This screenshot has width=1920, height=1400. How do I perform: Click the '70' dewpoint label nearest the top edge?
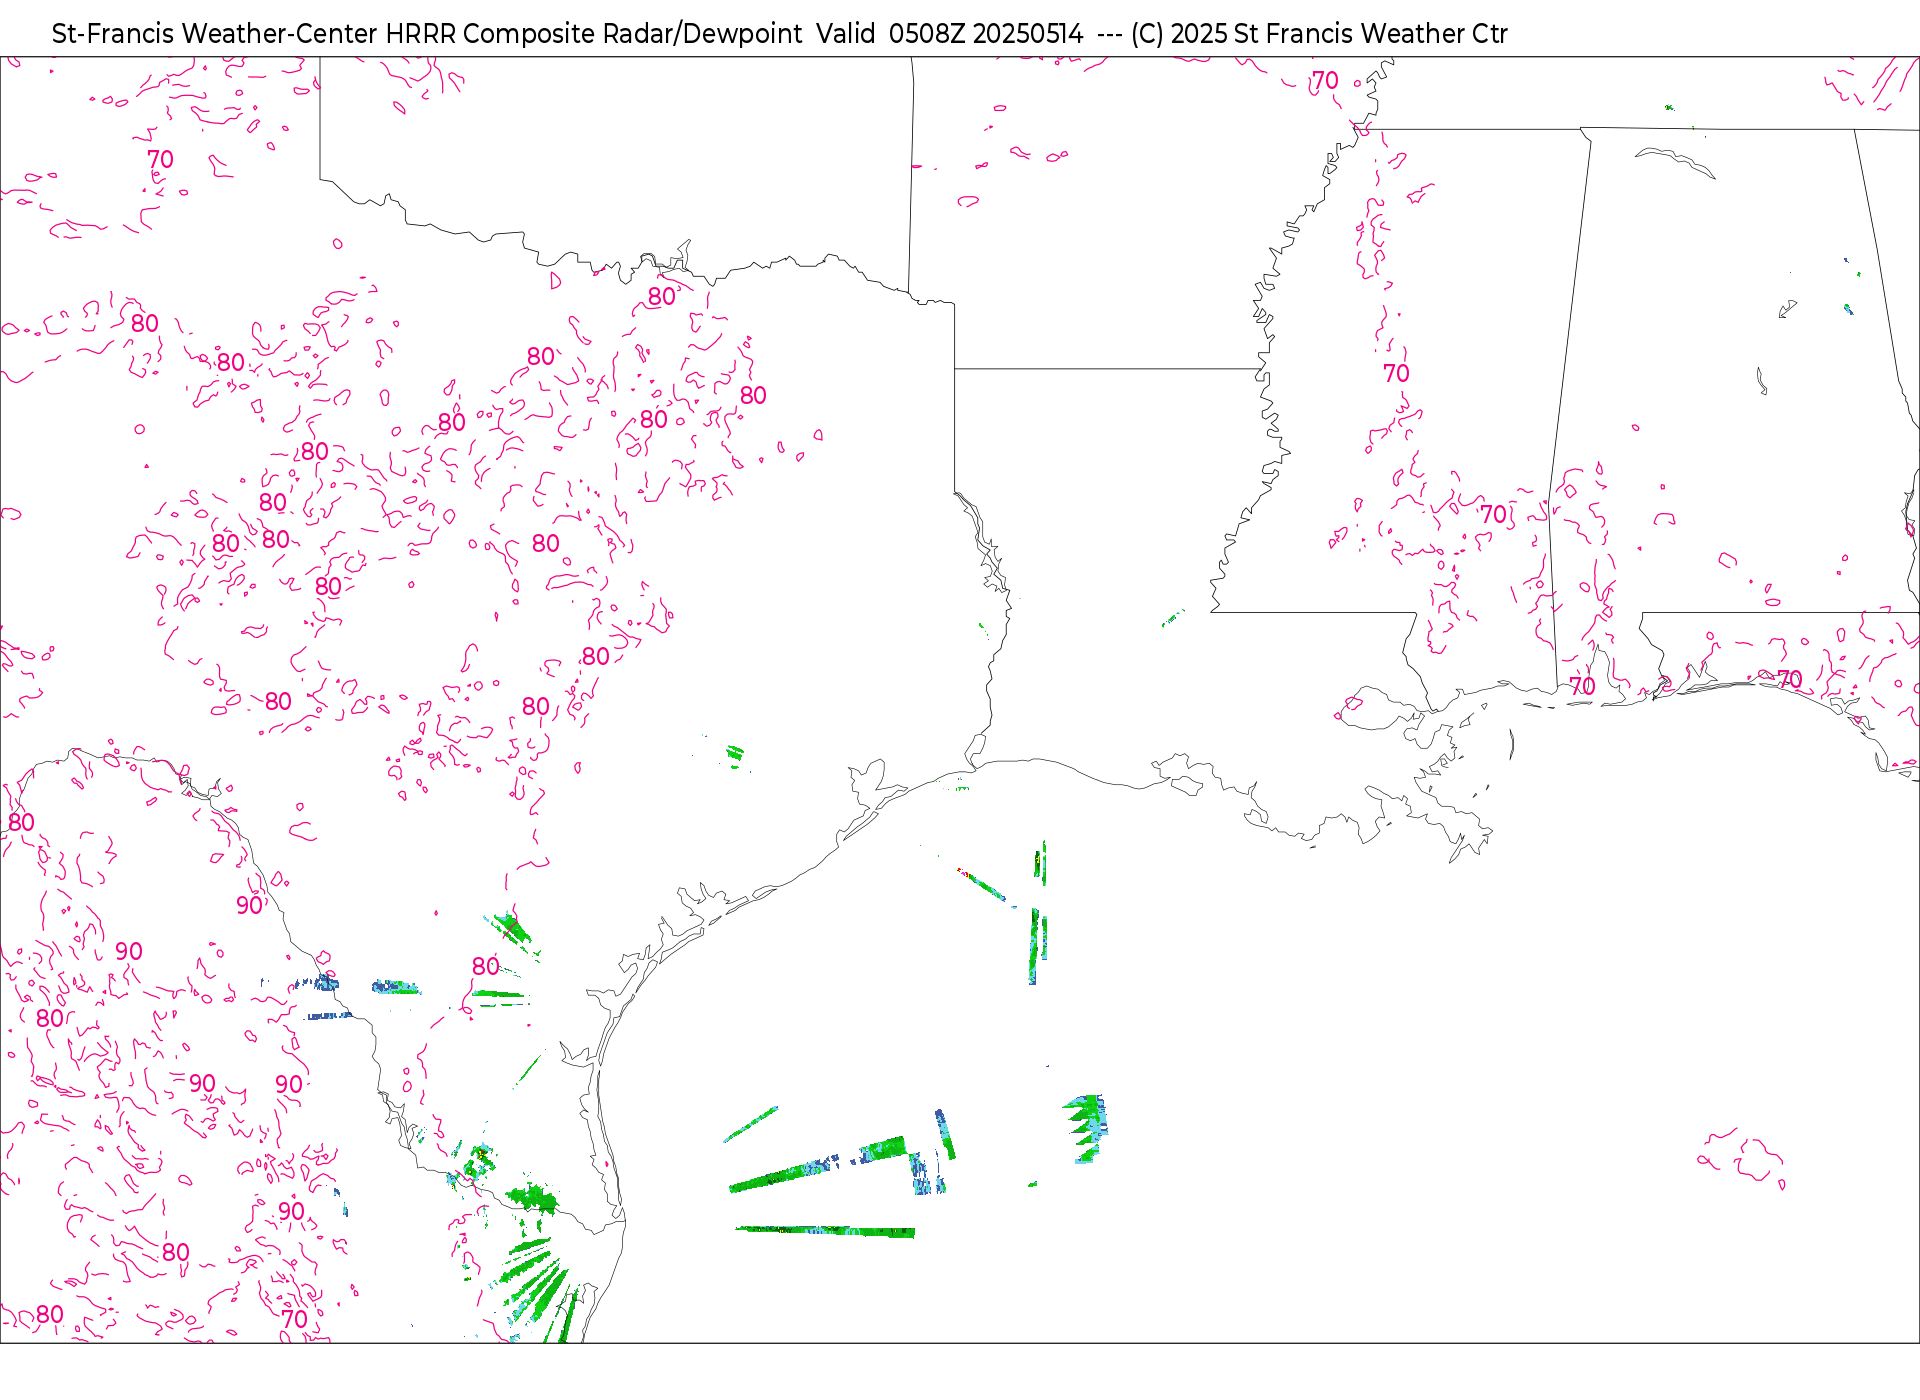[x=1325, y=81]
